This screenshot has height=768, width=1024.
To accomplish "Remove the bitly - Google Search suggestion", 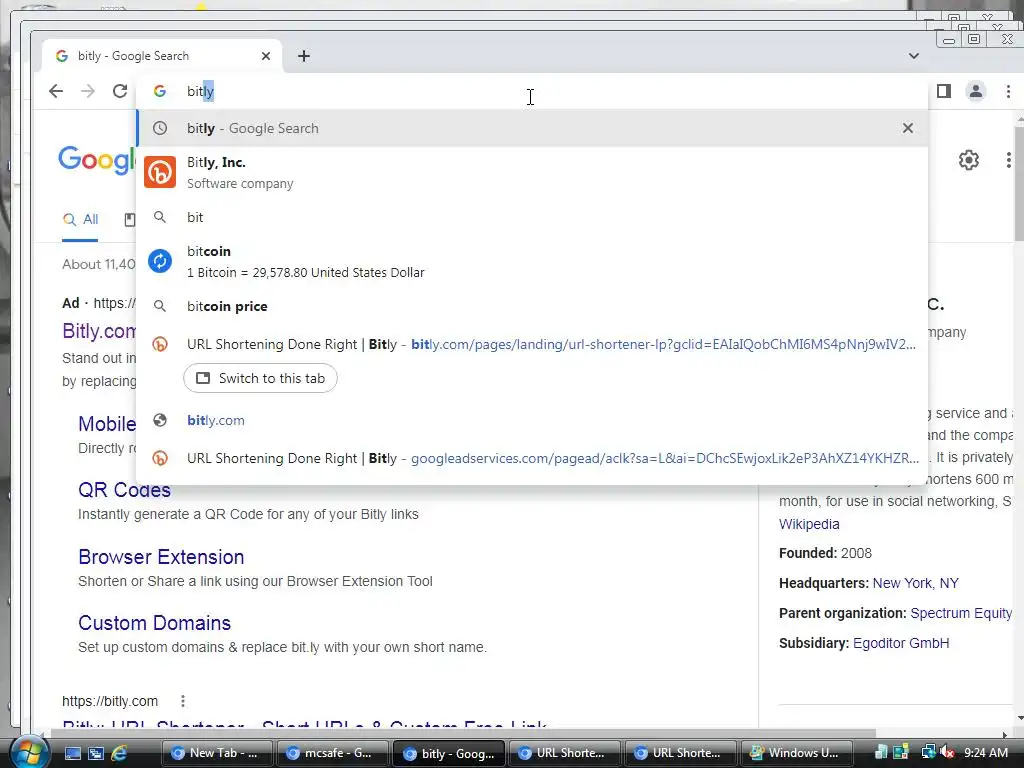I will pos(908,128).
